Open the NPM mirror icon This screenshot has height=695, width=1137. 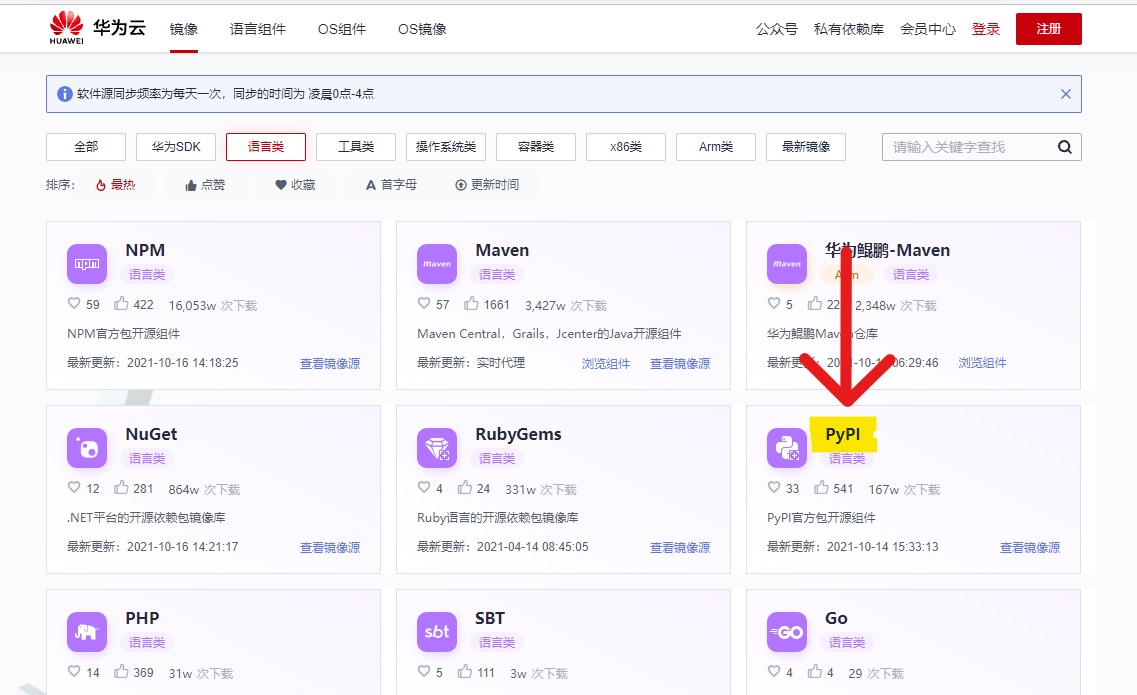coord(87,264)
